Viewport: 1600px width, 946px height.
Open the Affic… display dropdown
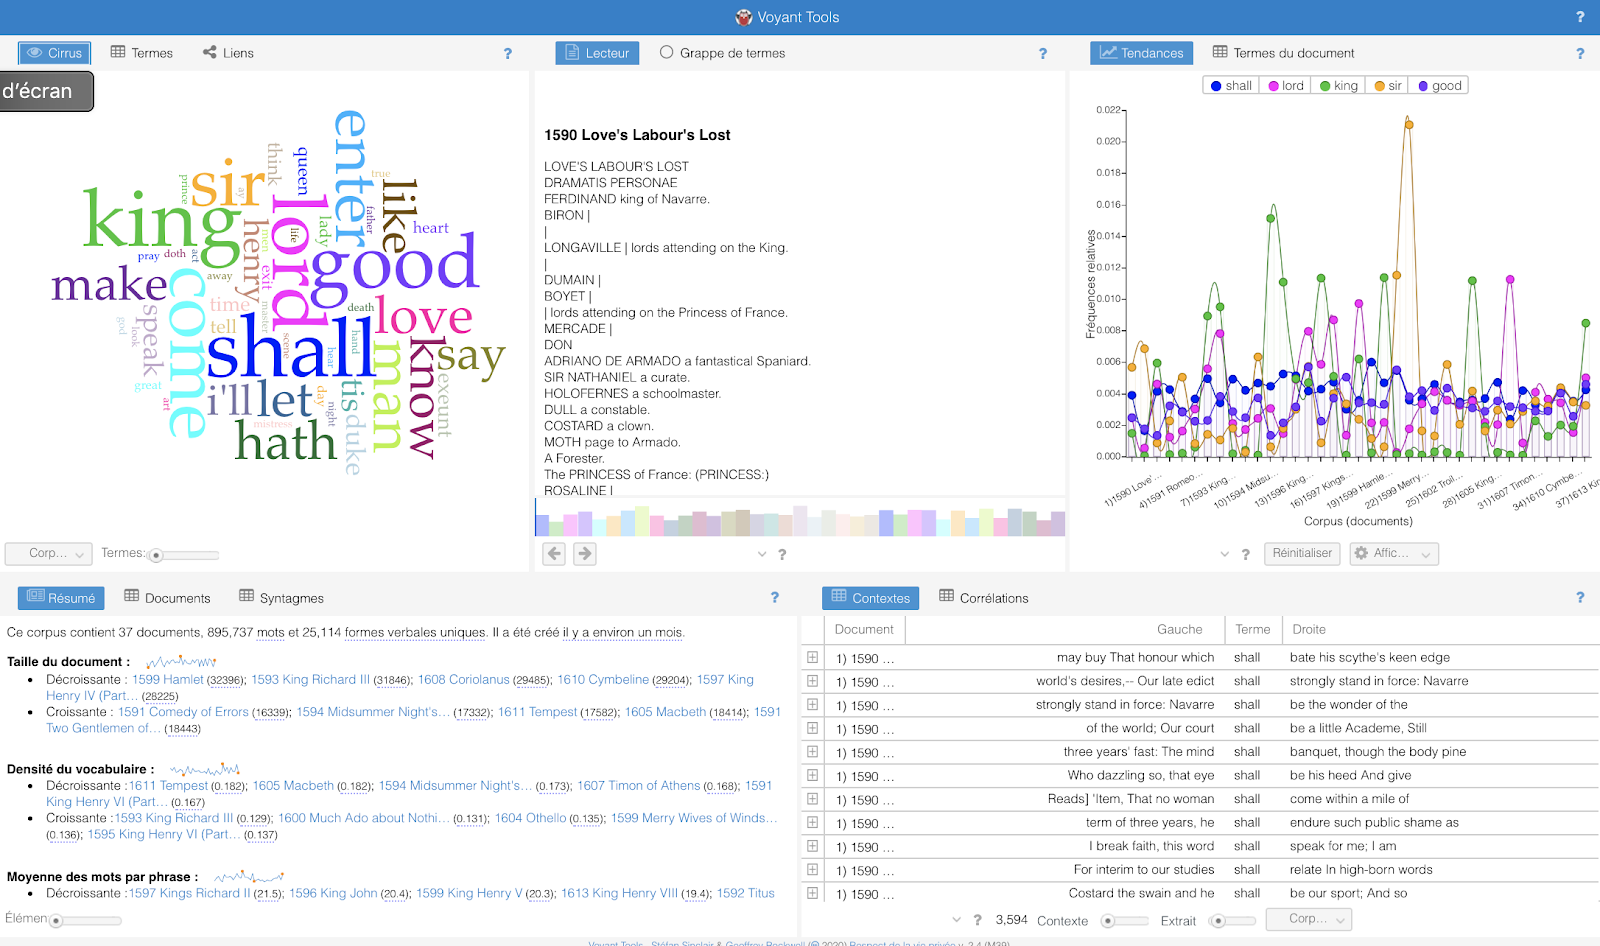pyautogui.click(x=1395, y=553)
